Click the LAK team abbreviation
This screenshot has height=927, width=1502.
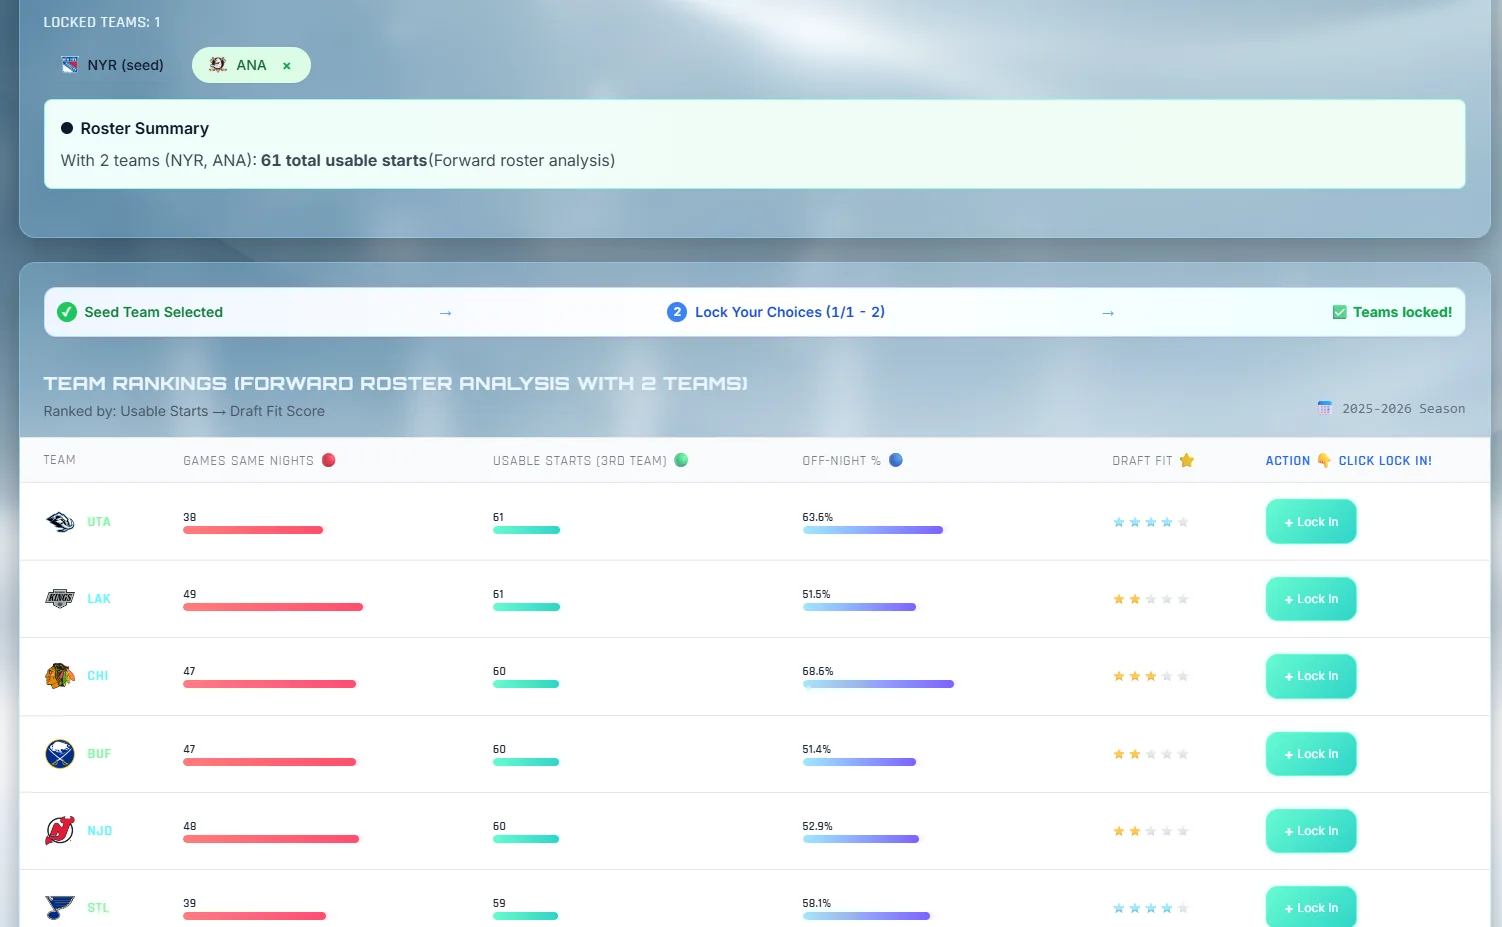99,599
